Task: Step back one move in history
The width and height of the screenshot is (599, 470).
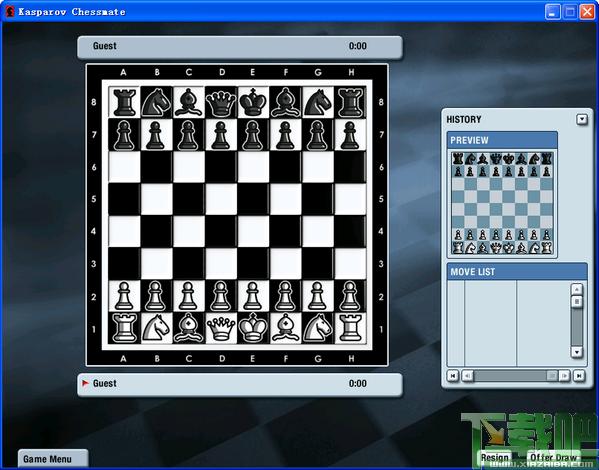Action: pyautogui.click(x=467, y=376)
